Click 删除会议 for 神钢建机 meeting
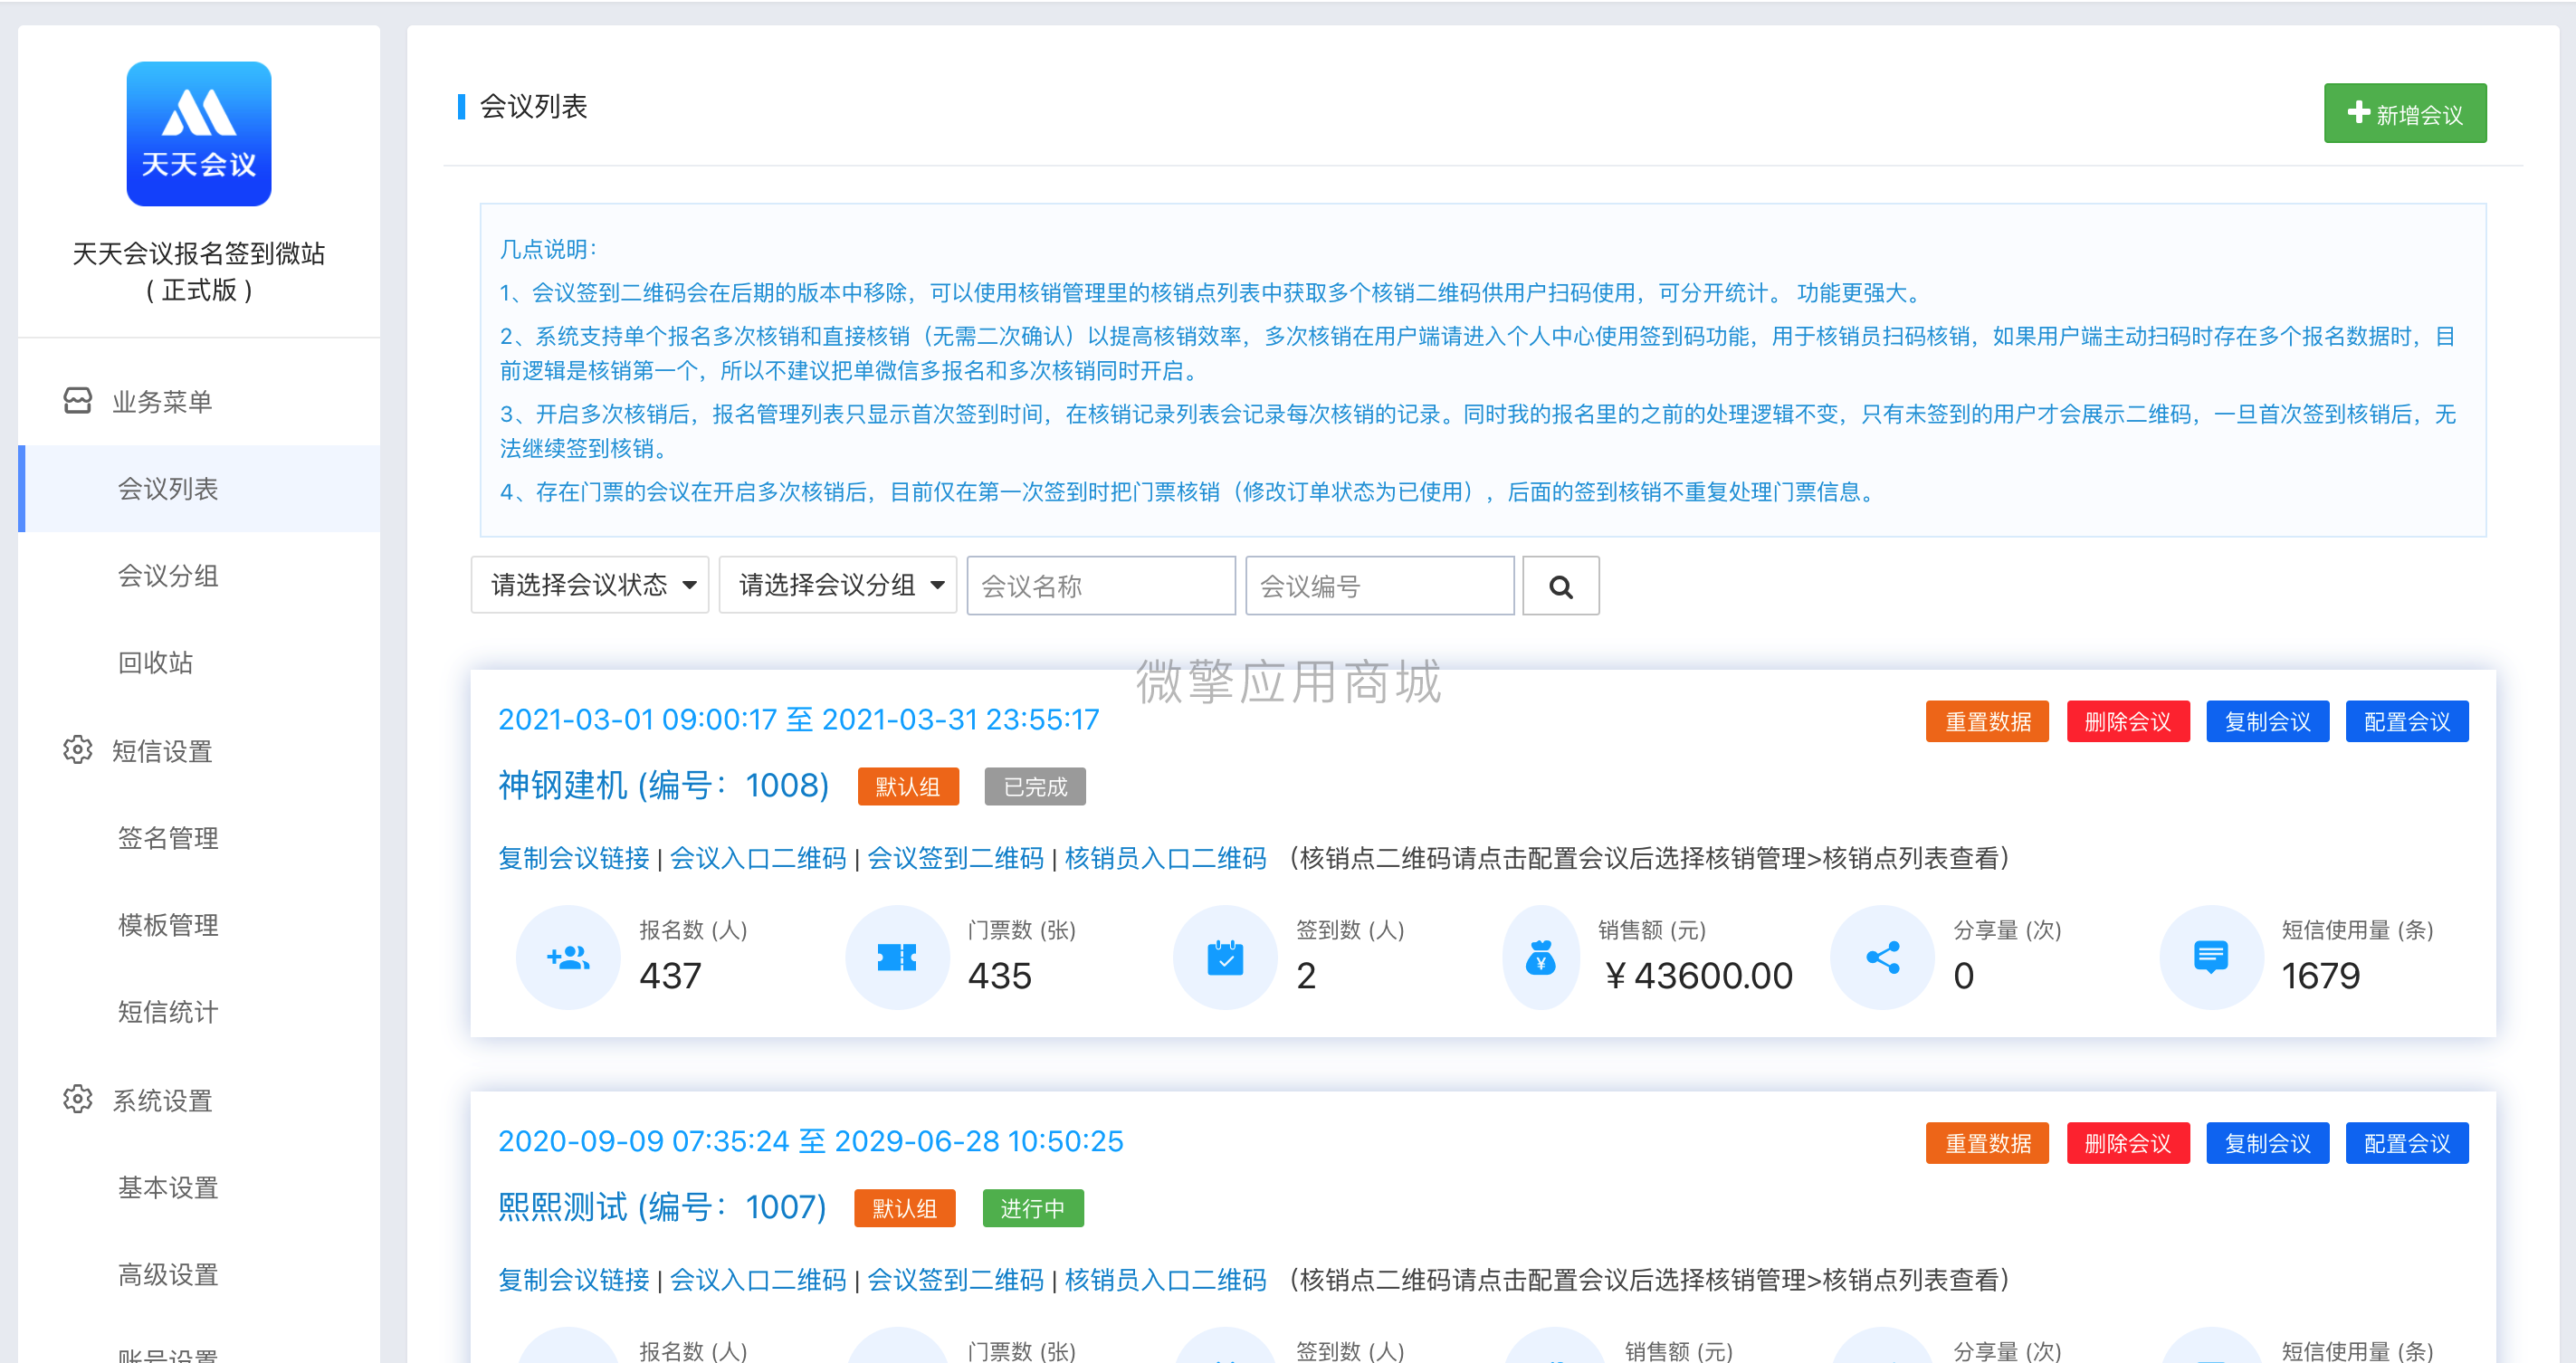Viewport: 2576px width, 1363px height. point(2127,722)
